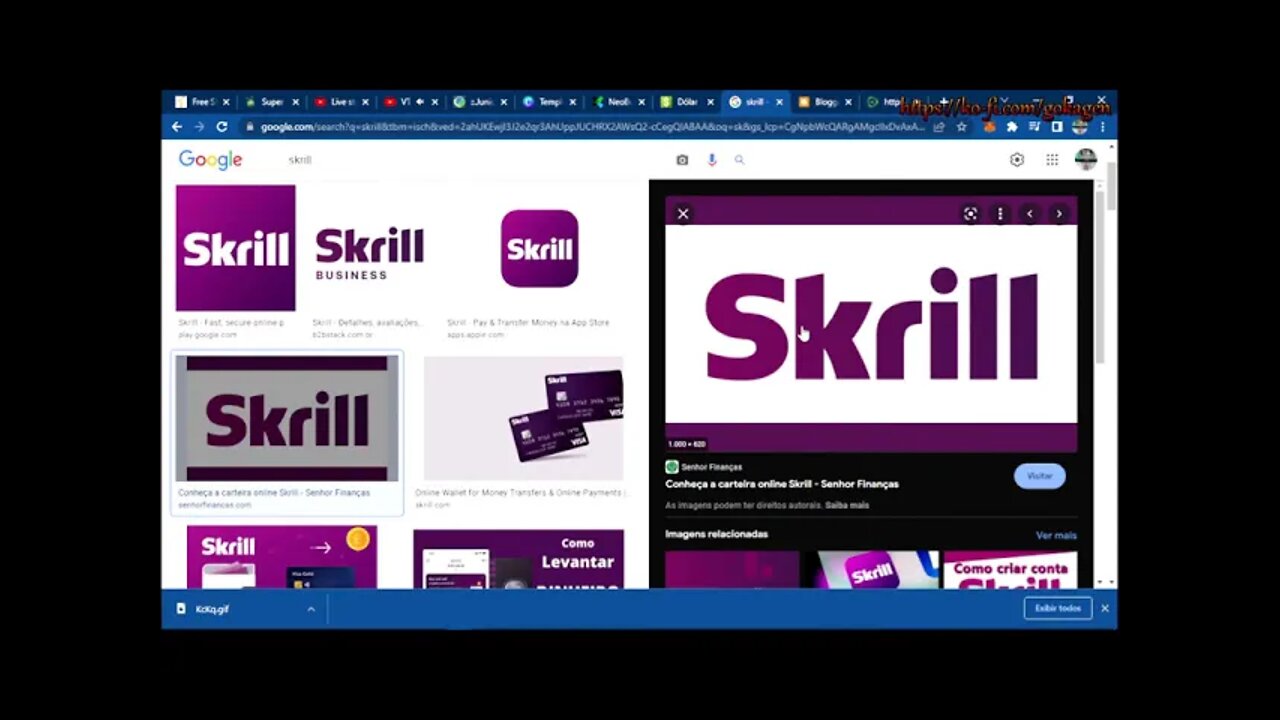Click the site lock icon in address bar
1280x720 pixels.
pos(248,127)
